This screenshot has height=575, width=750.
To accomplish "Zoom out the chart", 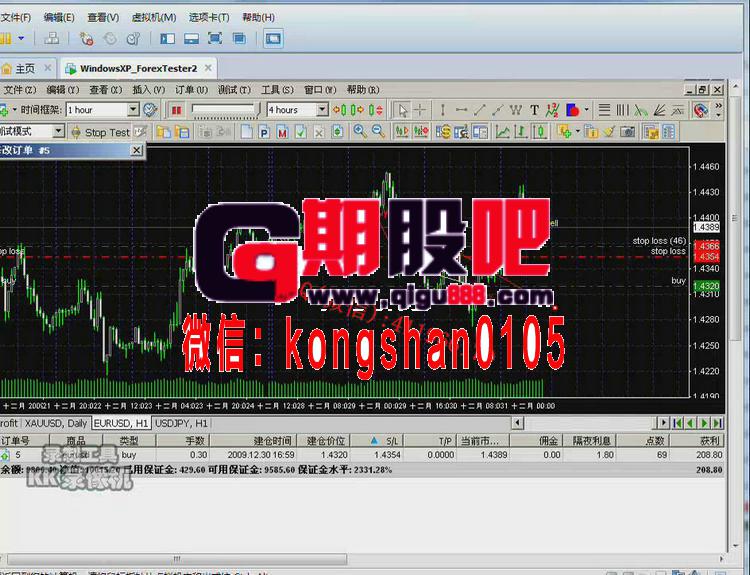I will (x=378, y=131).
